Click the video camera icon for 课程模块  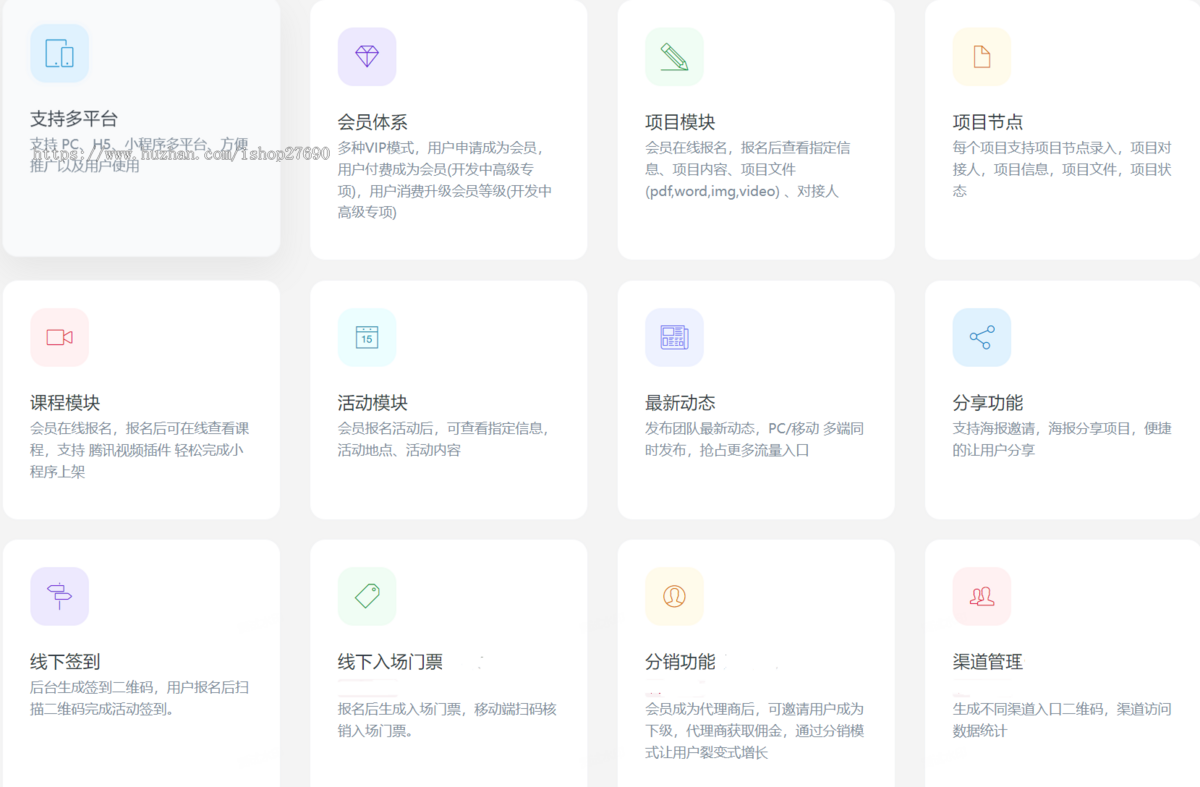(x=60, y=337)
